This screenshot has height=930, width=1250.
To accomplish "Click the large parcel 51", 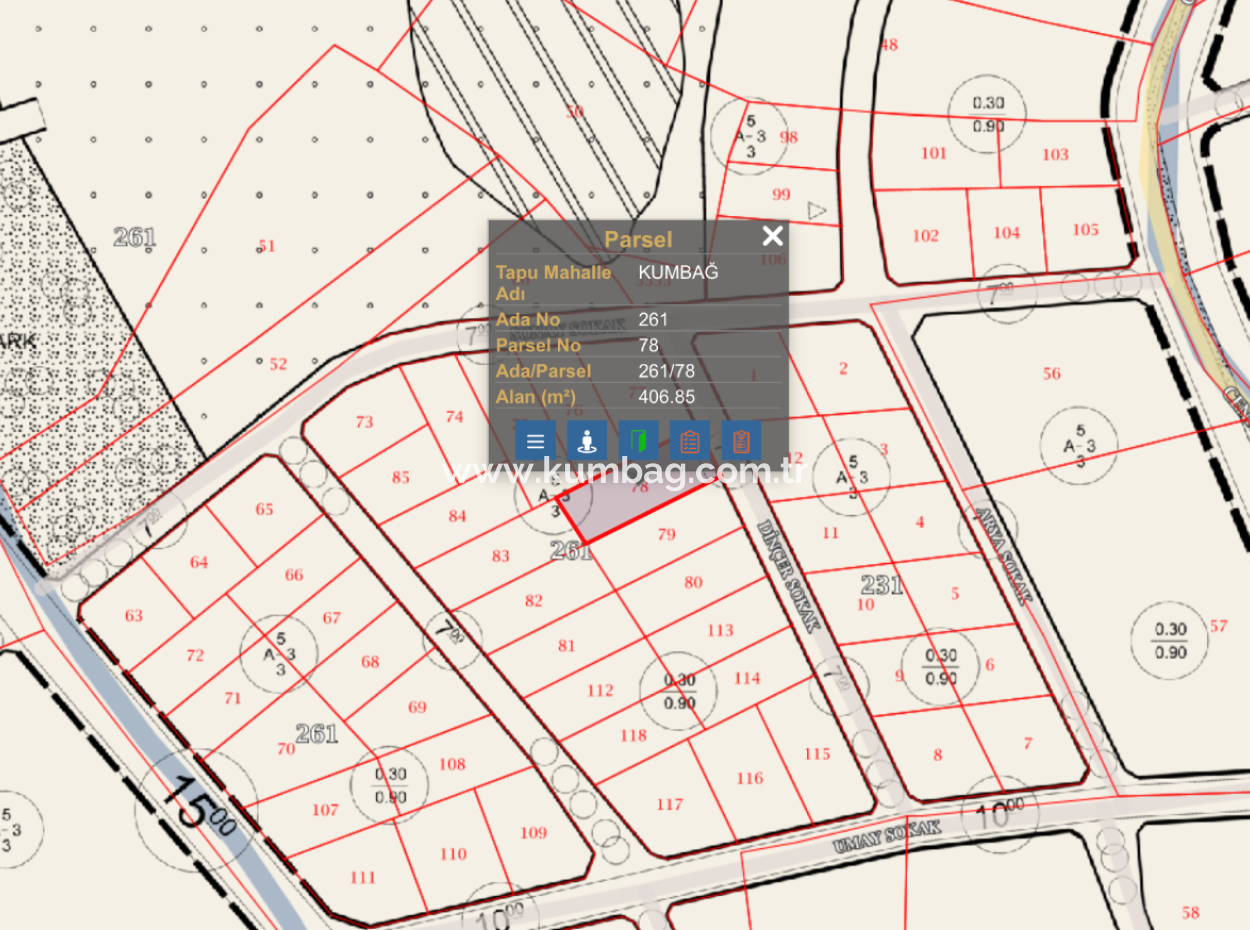I will click(x=266, y=246).
